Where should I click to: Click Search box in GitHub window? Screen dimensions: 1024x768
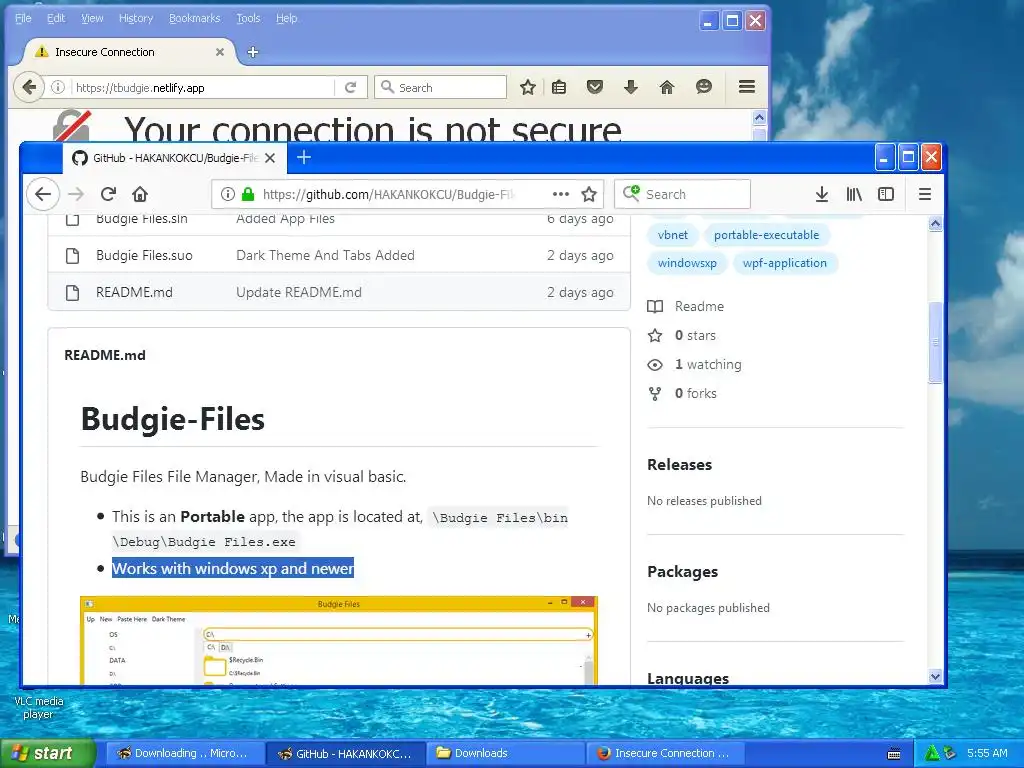coord(682,194)
